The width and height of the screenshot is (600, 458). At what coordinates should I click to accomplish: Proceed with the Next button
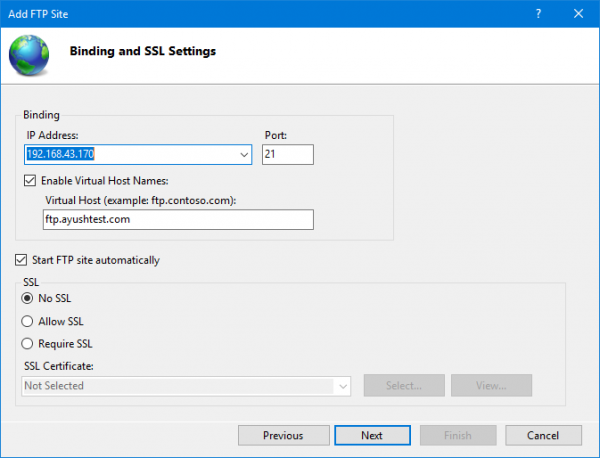(x=372, y=435)
